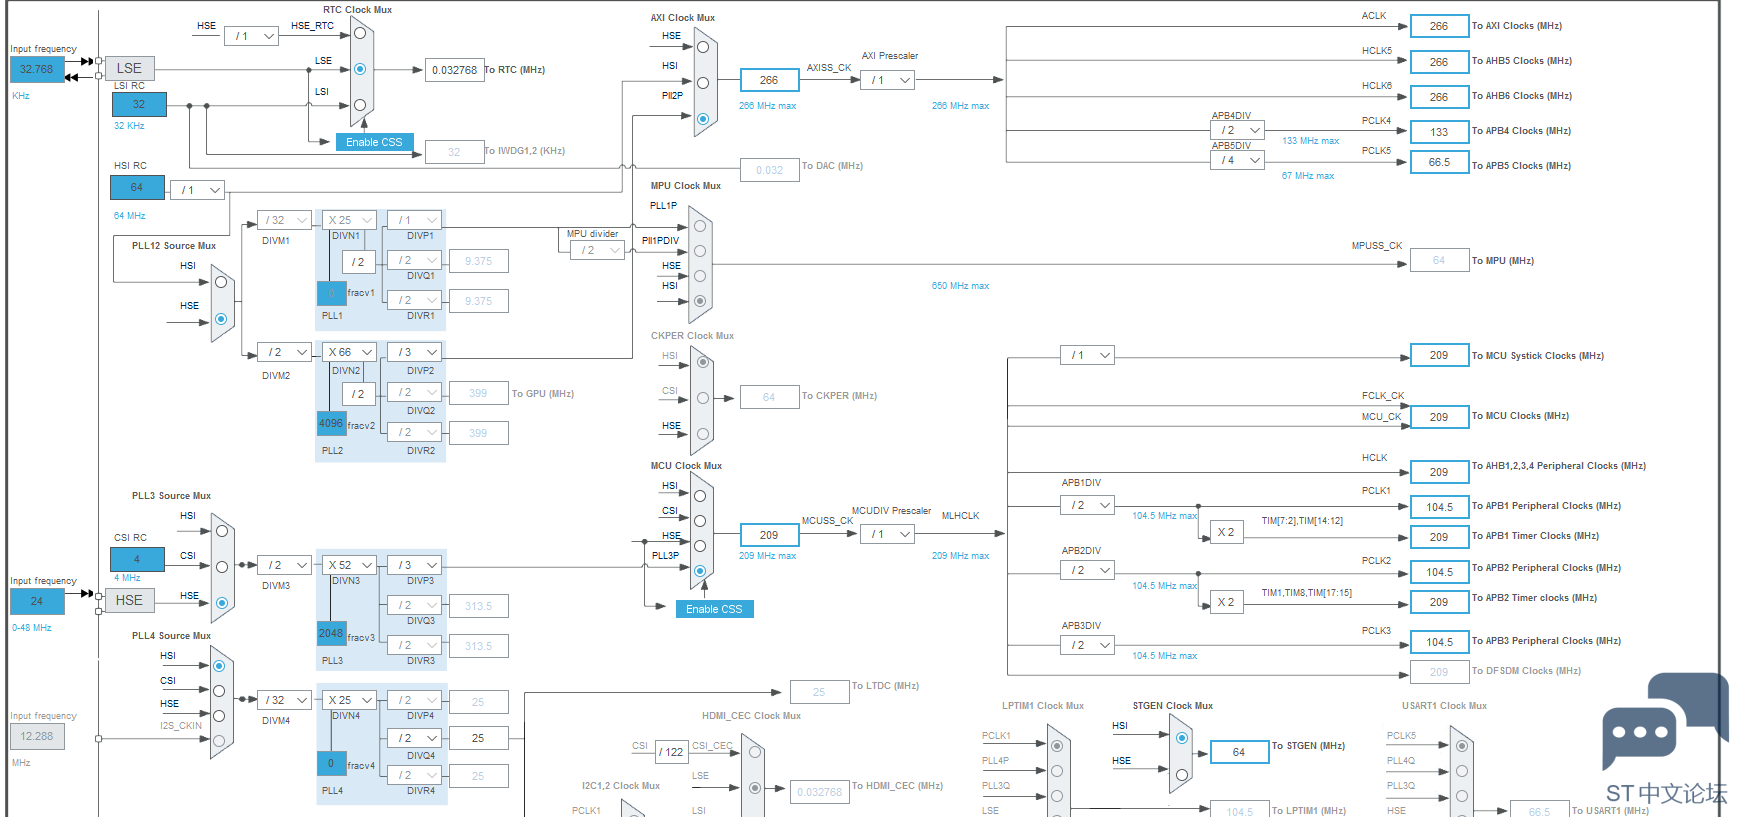Select CSI in the MCU Clock Mux
1740x817 pixels.
click(x=700, y=521)
